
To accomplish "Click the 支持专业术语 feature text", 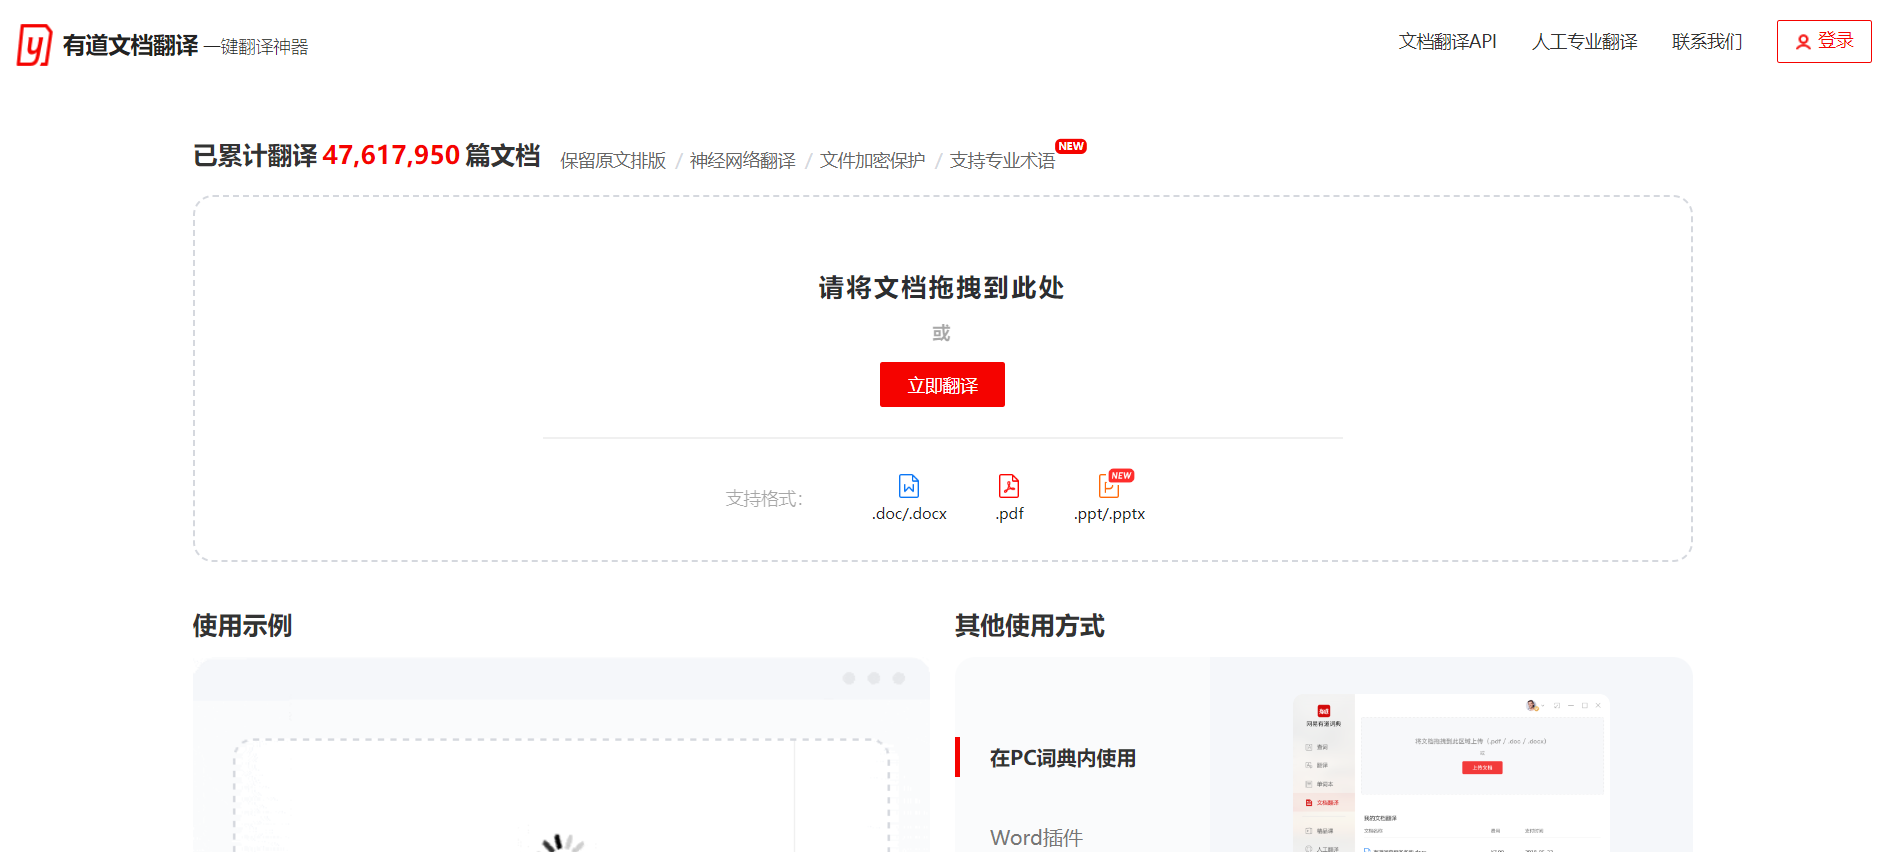I will 1002,161.
